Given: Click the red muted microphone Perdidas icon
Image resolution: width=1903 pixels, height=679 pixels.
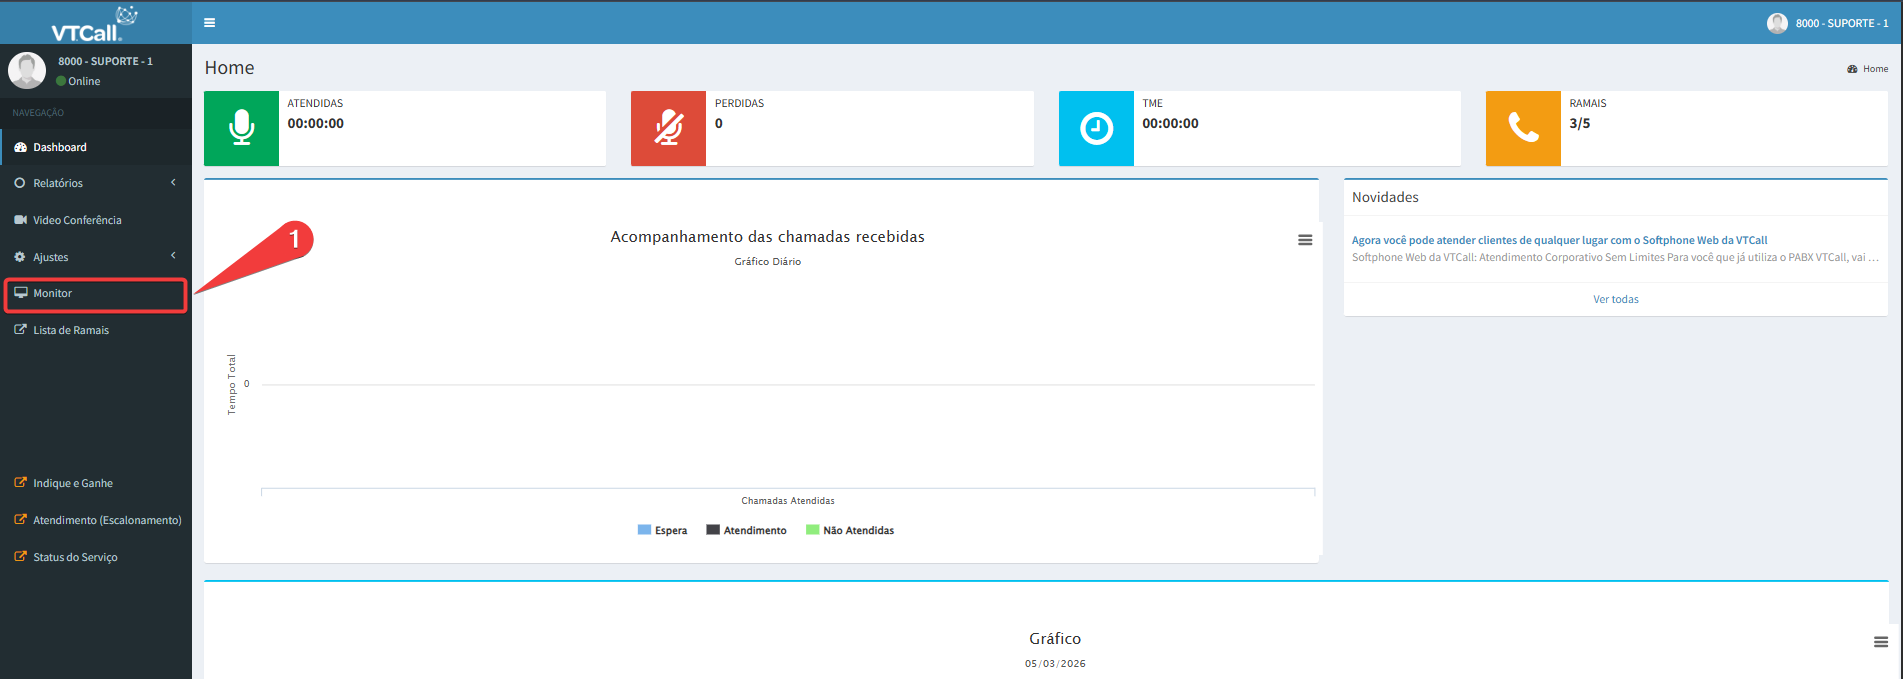Looking at the screenshot, I should pos(668,128).
